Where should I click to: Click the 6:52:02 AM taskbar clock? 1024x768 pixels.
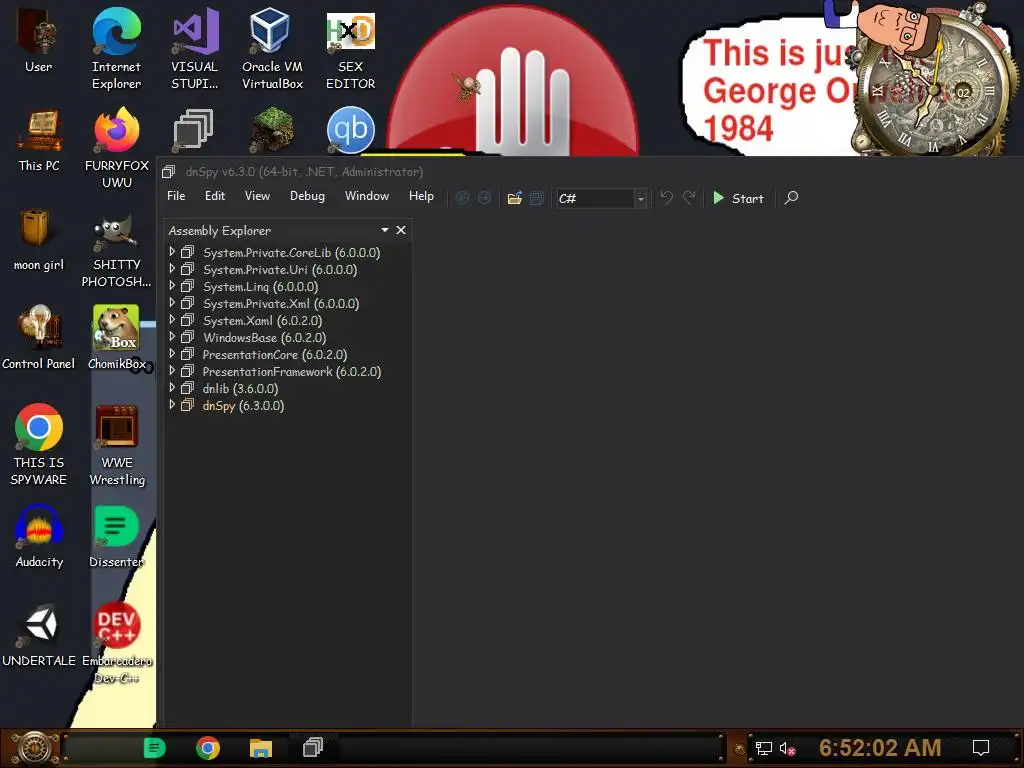[880, 748]
